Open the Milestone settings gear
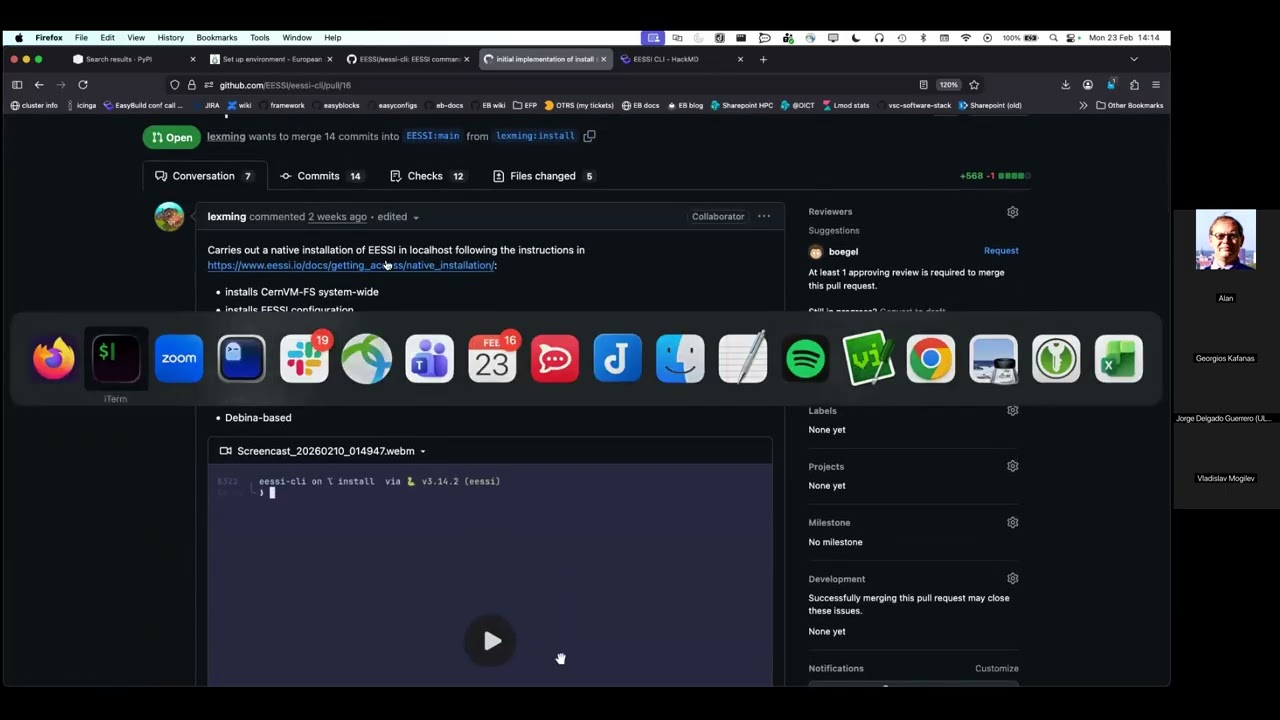 coord(1013,522)
